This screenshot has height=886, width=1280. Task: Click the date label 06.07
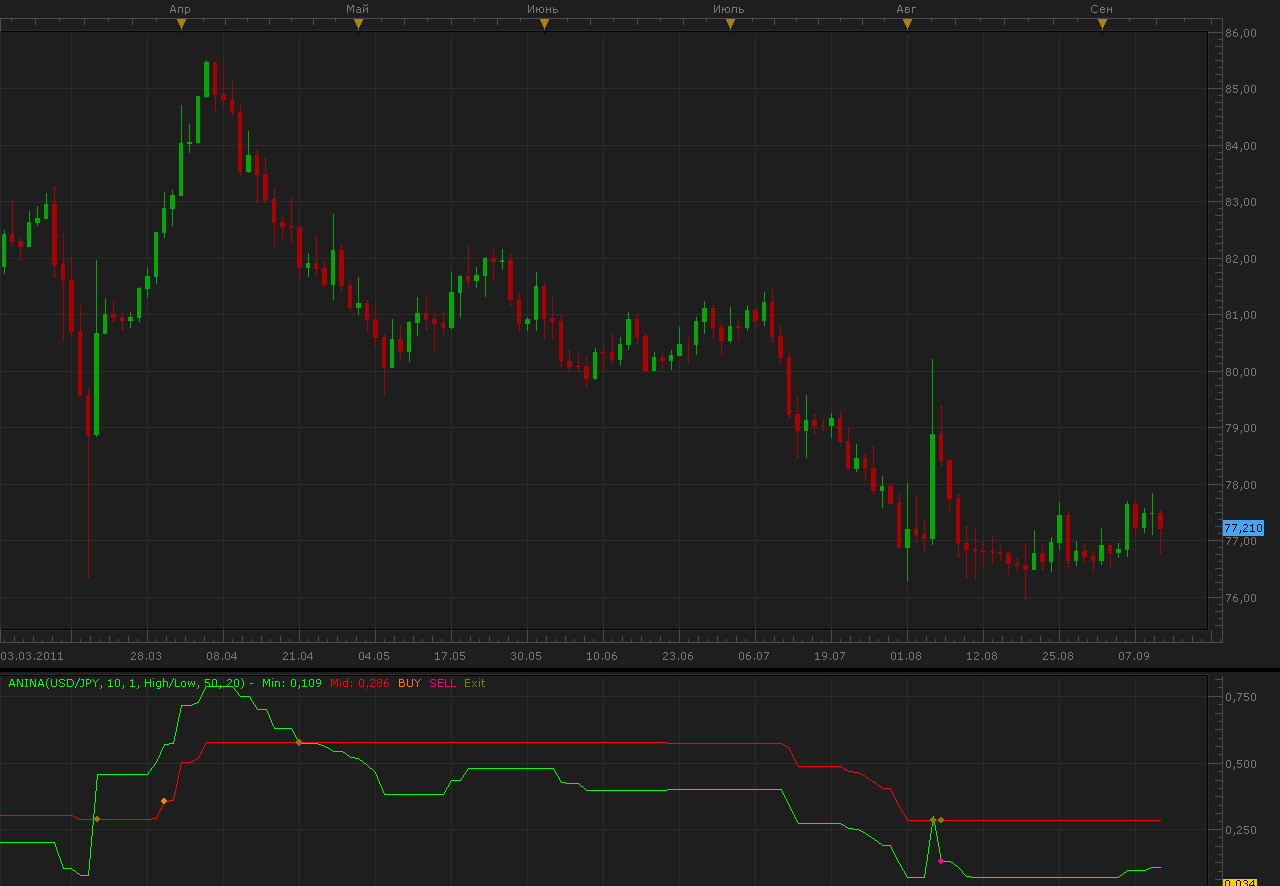[754, 656]
